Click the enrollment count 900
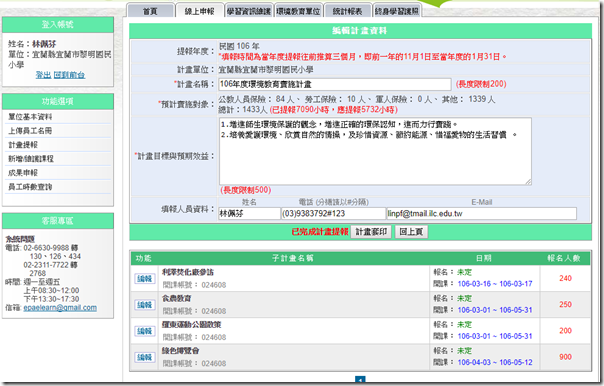Image resolution: width=604 pixels, height=386 pixels. (x=565, y=357)
